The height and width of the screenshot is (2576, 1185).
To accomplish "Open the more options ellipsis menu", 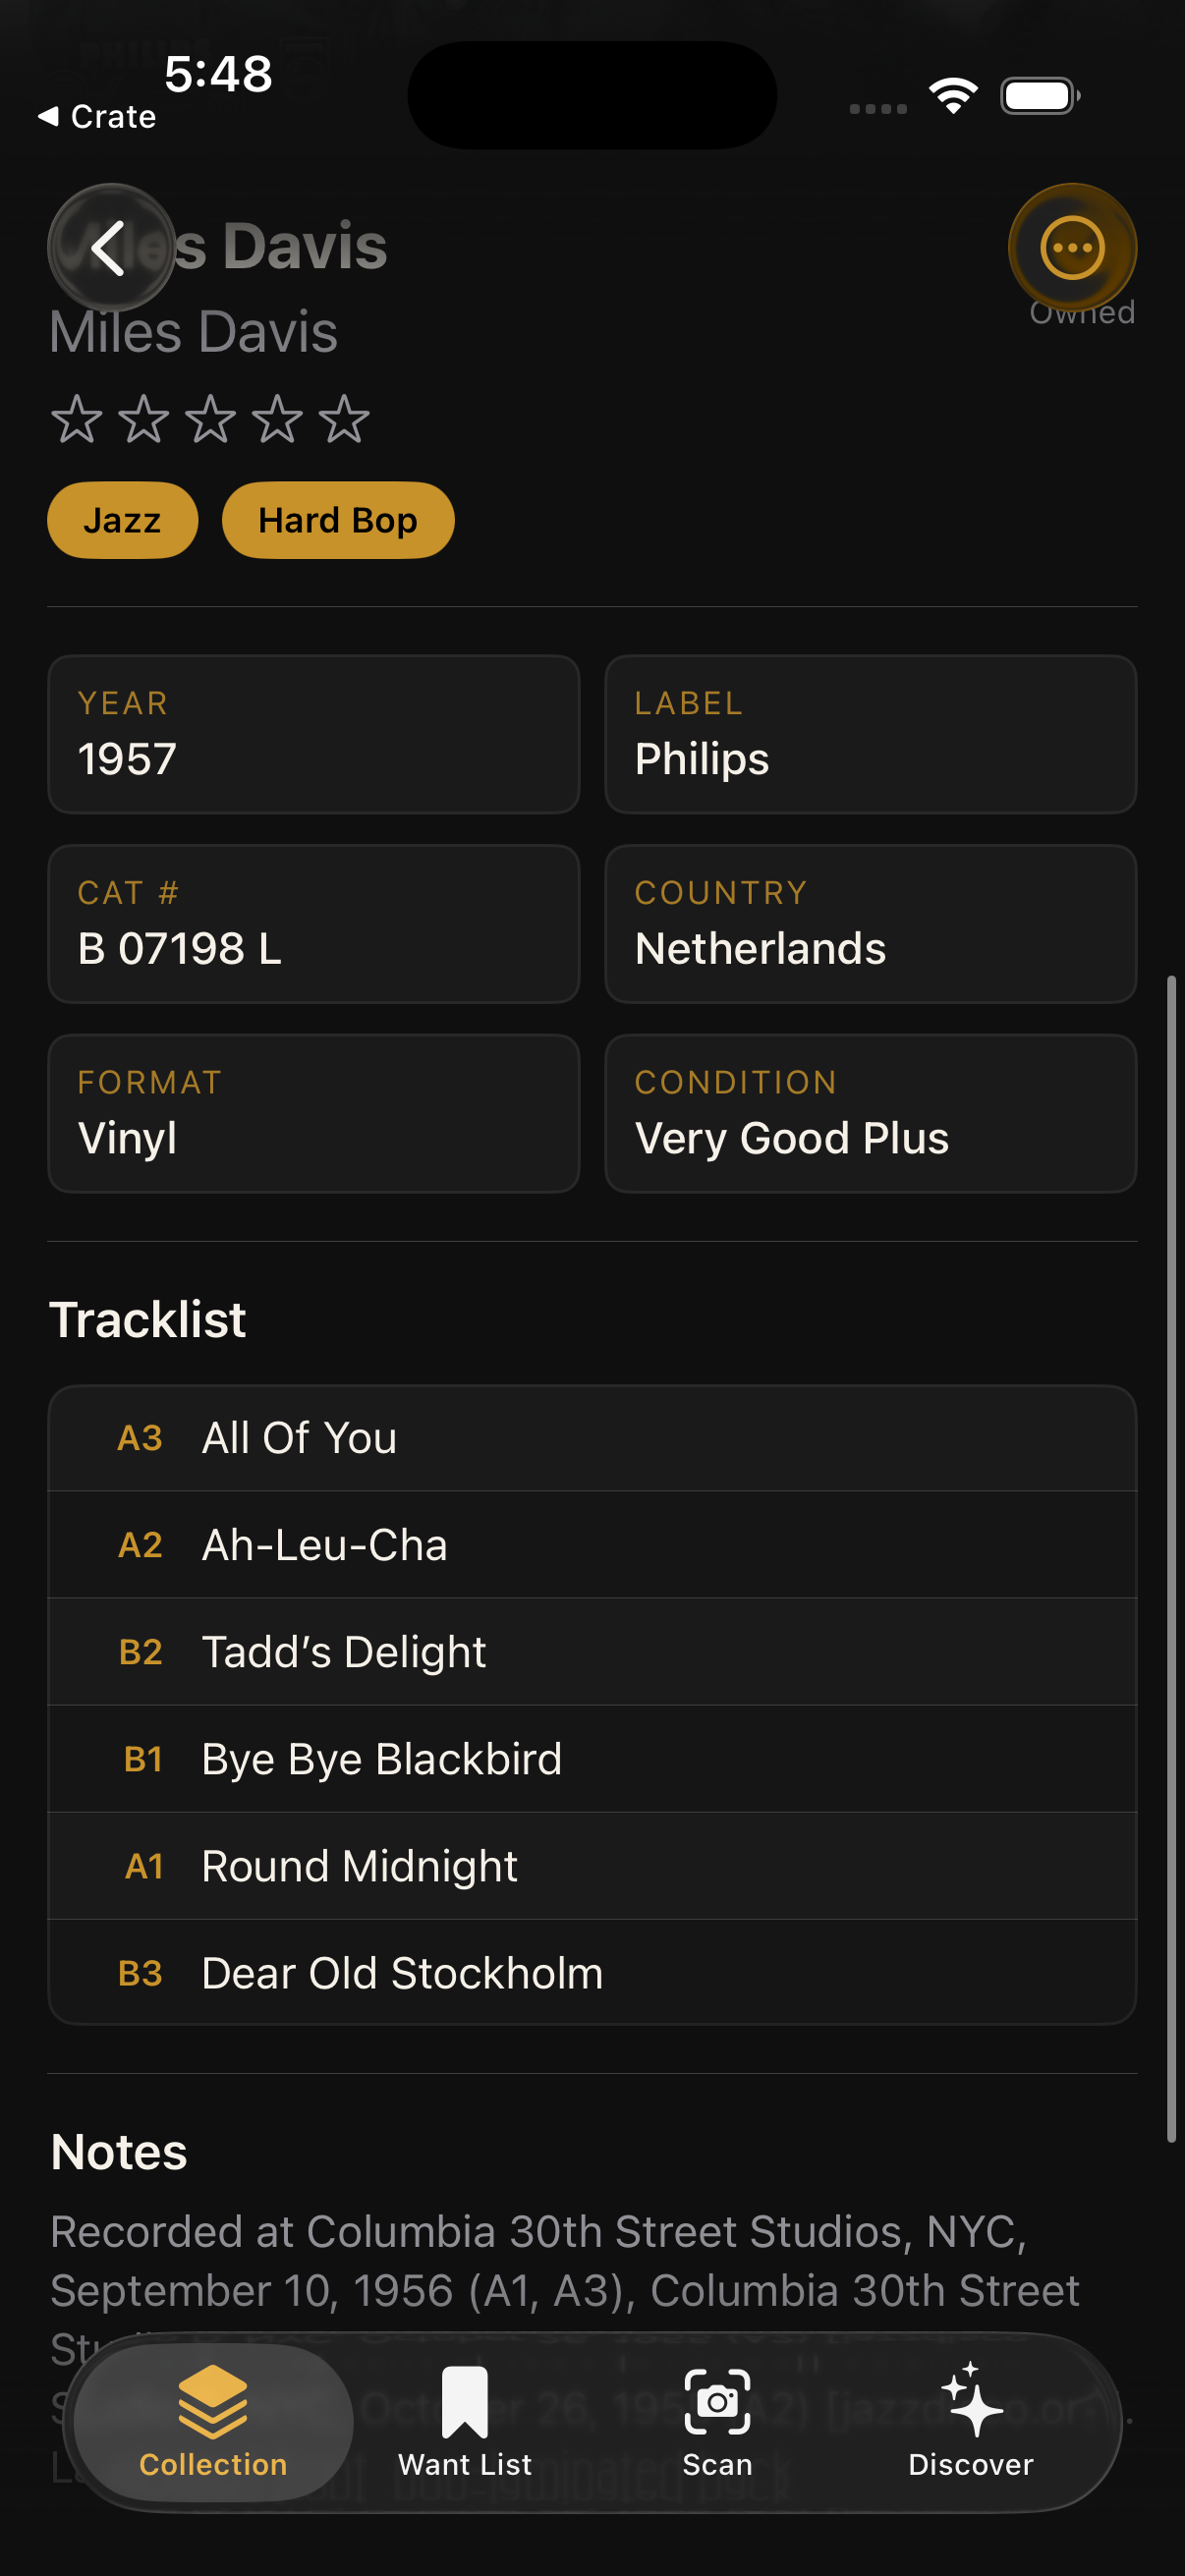I will 1073,247.
